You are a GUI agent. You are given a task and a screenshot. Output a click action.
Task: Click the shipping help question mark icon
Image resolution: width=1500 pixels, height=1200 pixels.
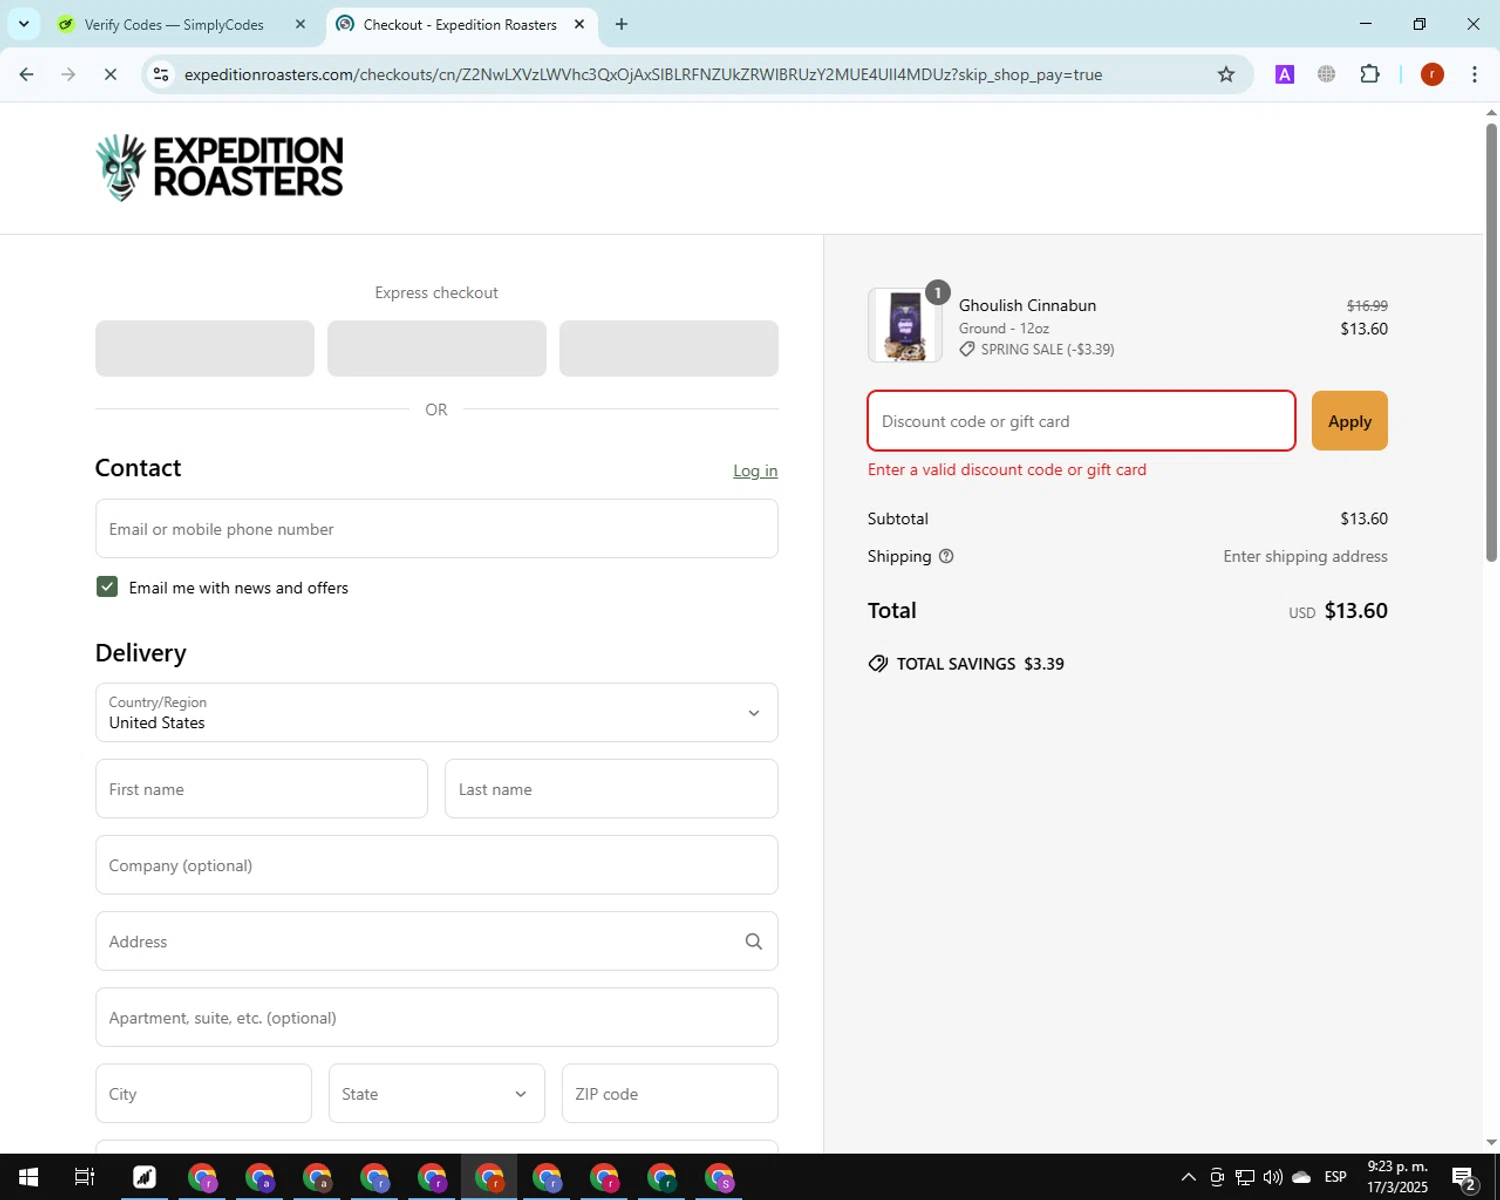click(946, 556)
